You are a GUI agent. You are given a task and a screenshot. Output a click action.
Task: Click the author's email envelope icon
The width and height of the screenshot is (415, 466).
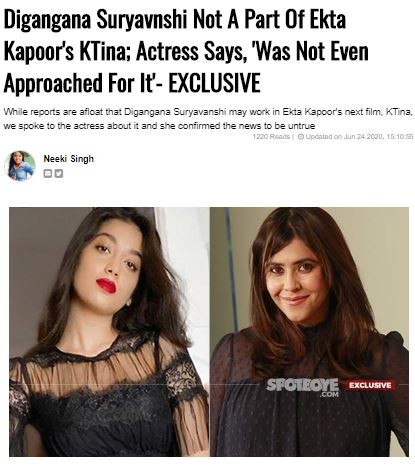tap(48, 173)
